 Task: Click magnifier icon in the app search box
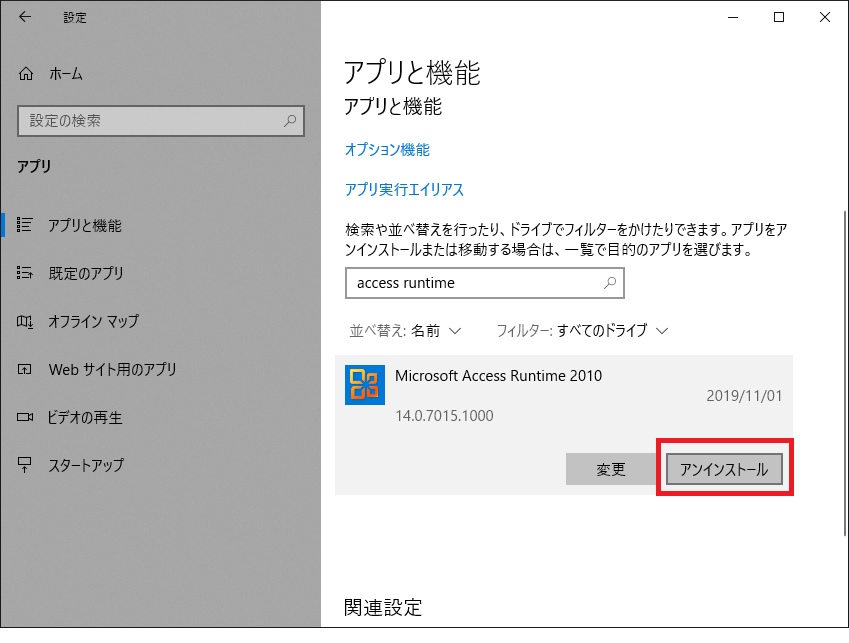click(x=610, y=283)
